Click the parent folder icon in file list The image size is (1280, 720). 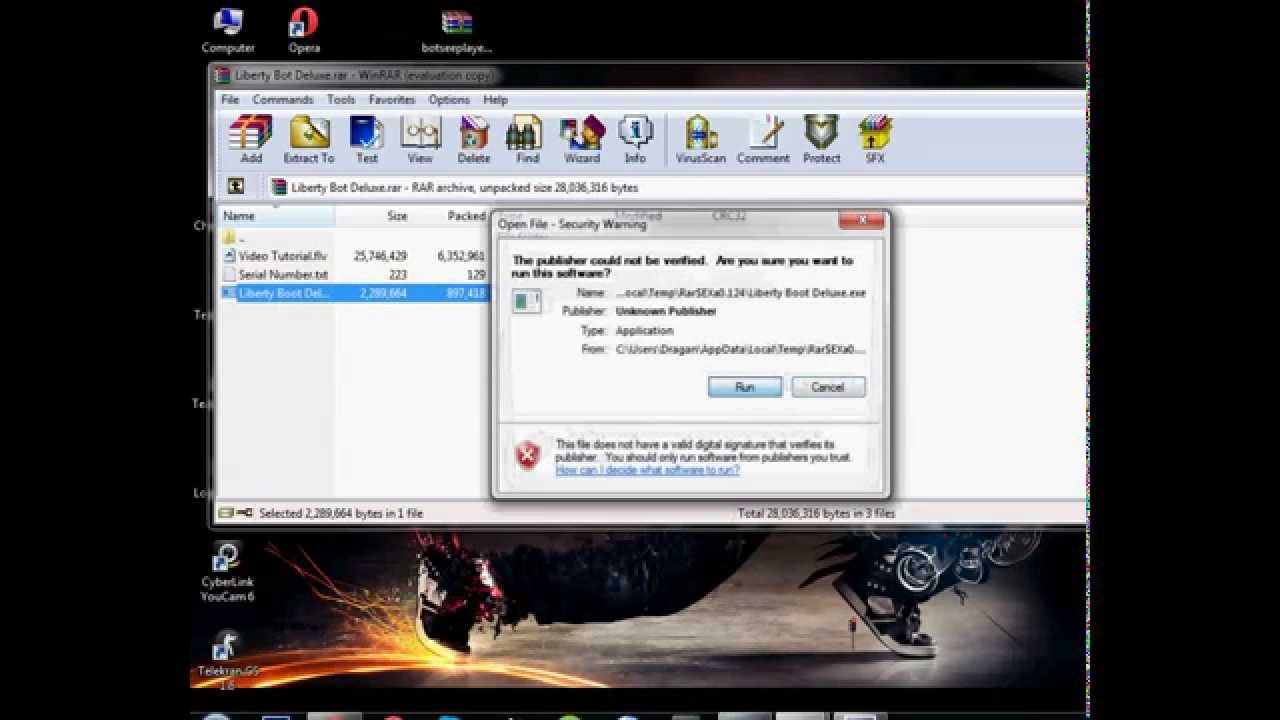point(229,238)
